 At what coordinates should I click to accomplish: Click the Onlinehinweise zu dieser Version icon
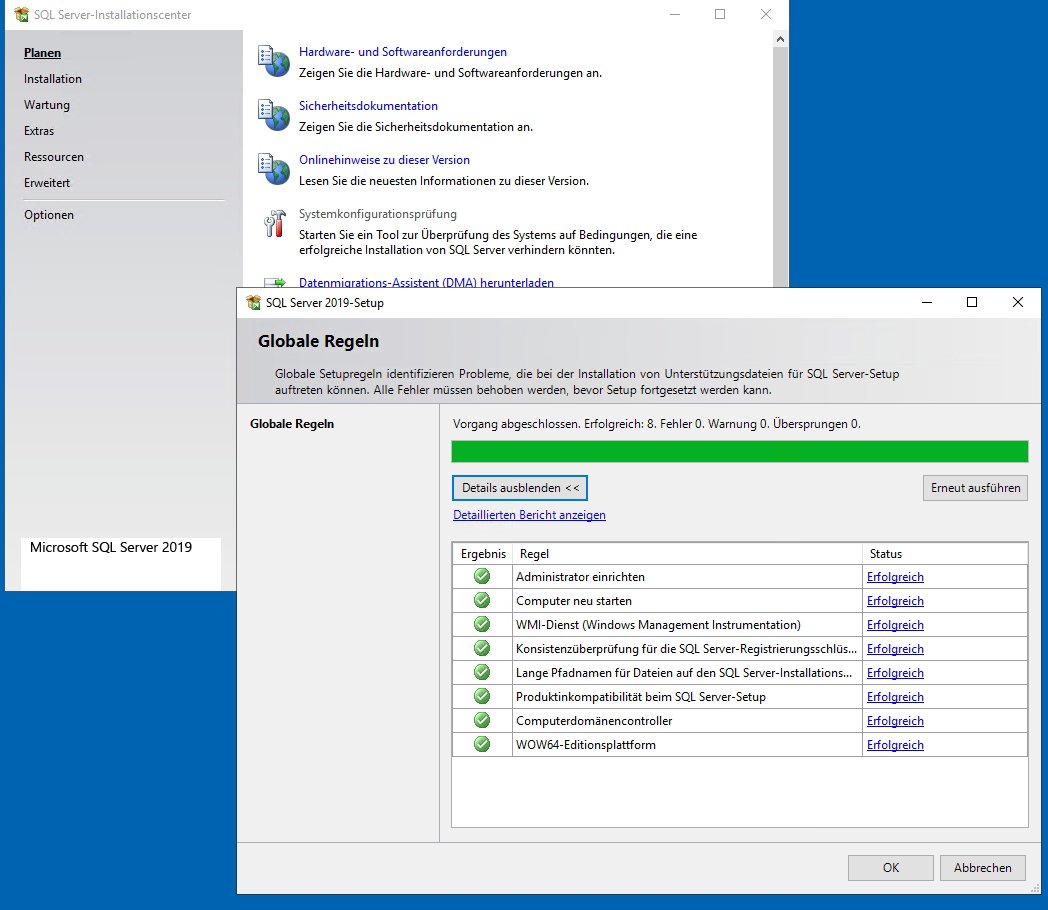click(x=272, y=170)
